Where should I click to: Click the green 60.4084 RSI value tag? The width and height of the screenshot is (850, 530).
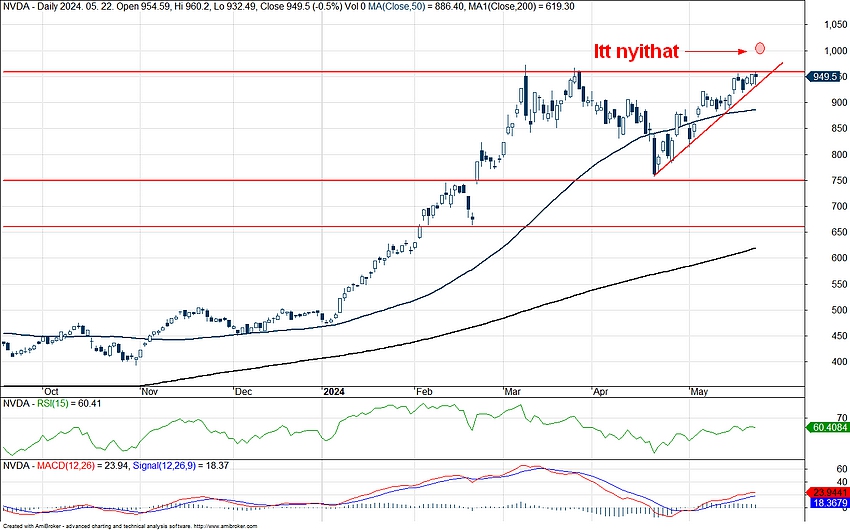[827, 428]
